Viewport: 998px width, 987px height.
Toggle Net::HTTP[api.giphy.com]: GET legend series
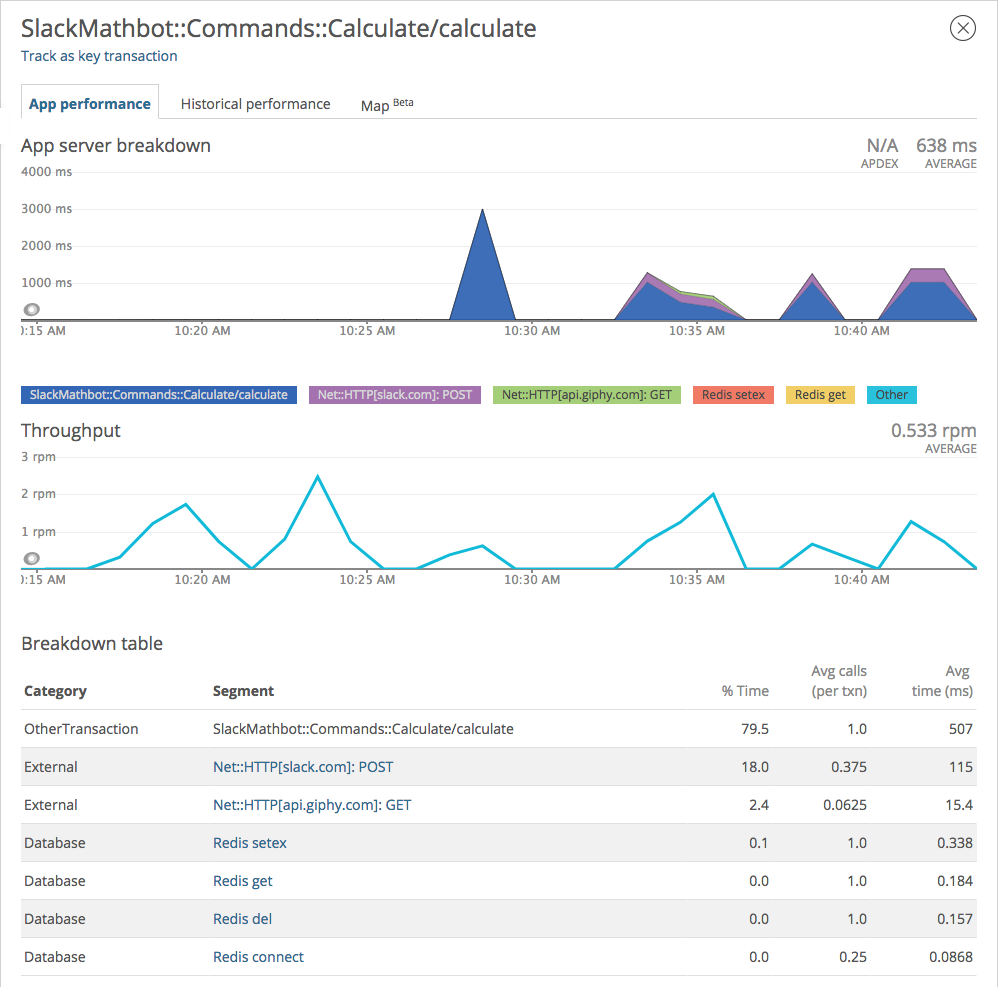coord(587,395)
